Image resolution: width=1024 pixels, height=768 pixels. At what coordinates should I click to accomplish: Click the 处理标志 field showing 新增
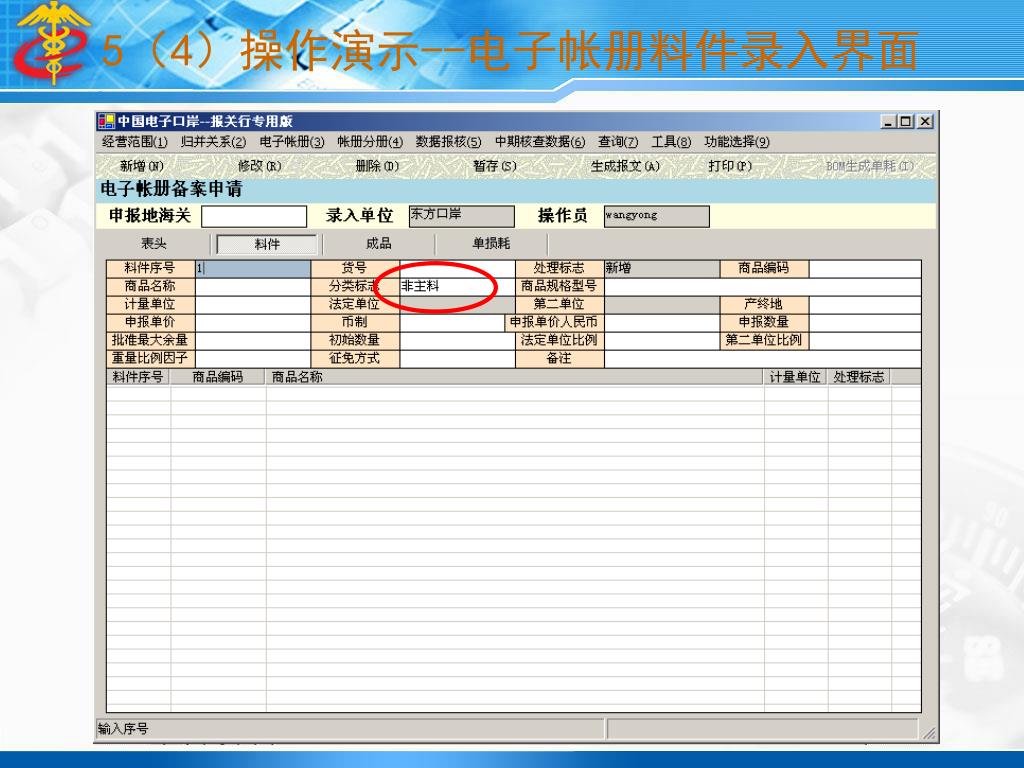(x=662, y=268)
